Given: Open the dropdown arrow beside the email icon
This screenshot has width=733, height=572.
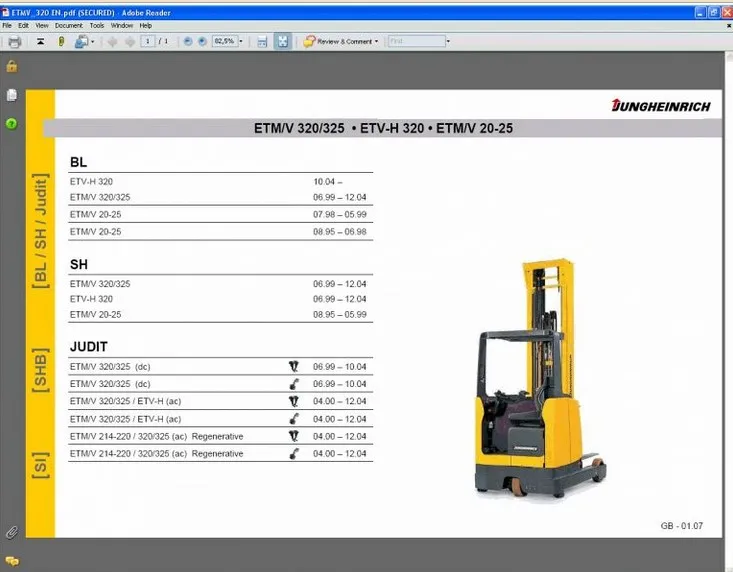Looking at the screenshot, I should (93, 42).
